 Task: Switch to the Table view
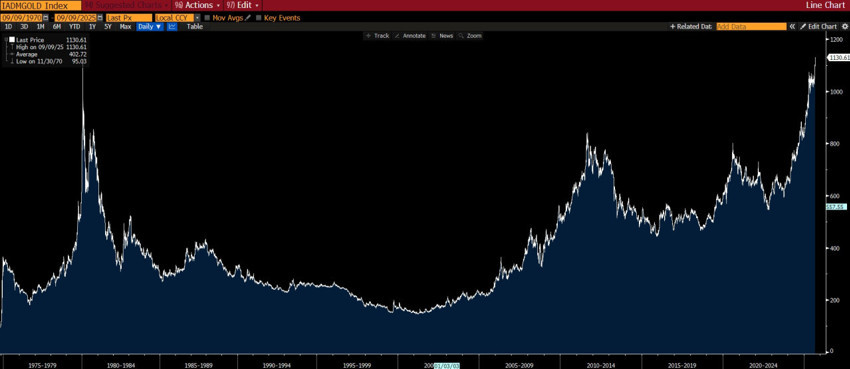[x=195, y=26]
